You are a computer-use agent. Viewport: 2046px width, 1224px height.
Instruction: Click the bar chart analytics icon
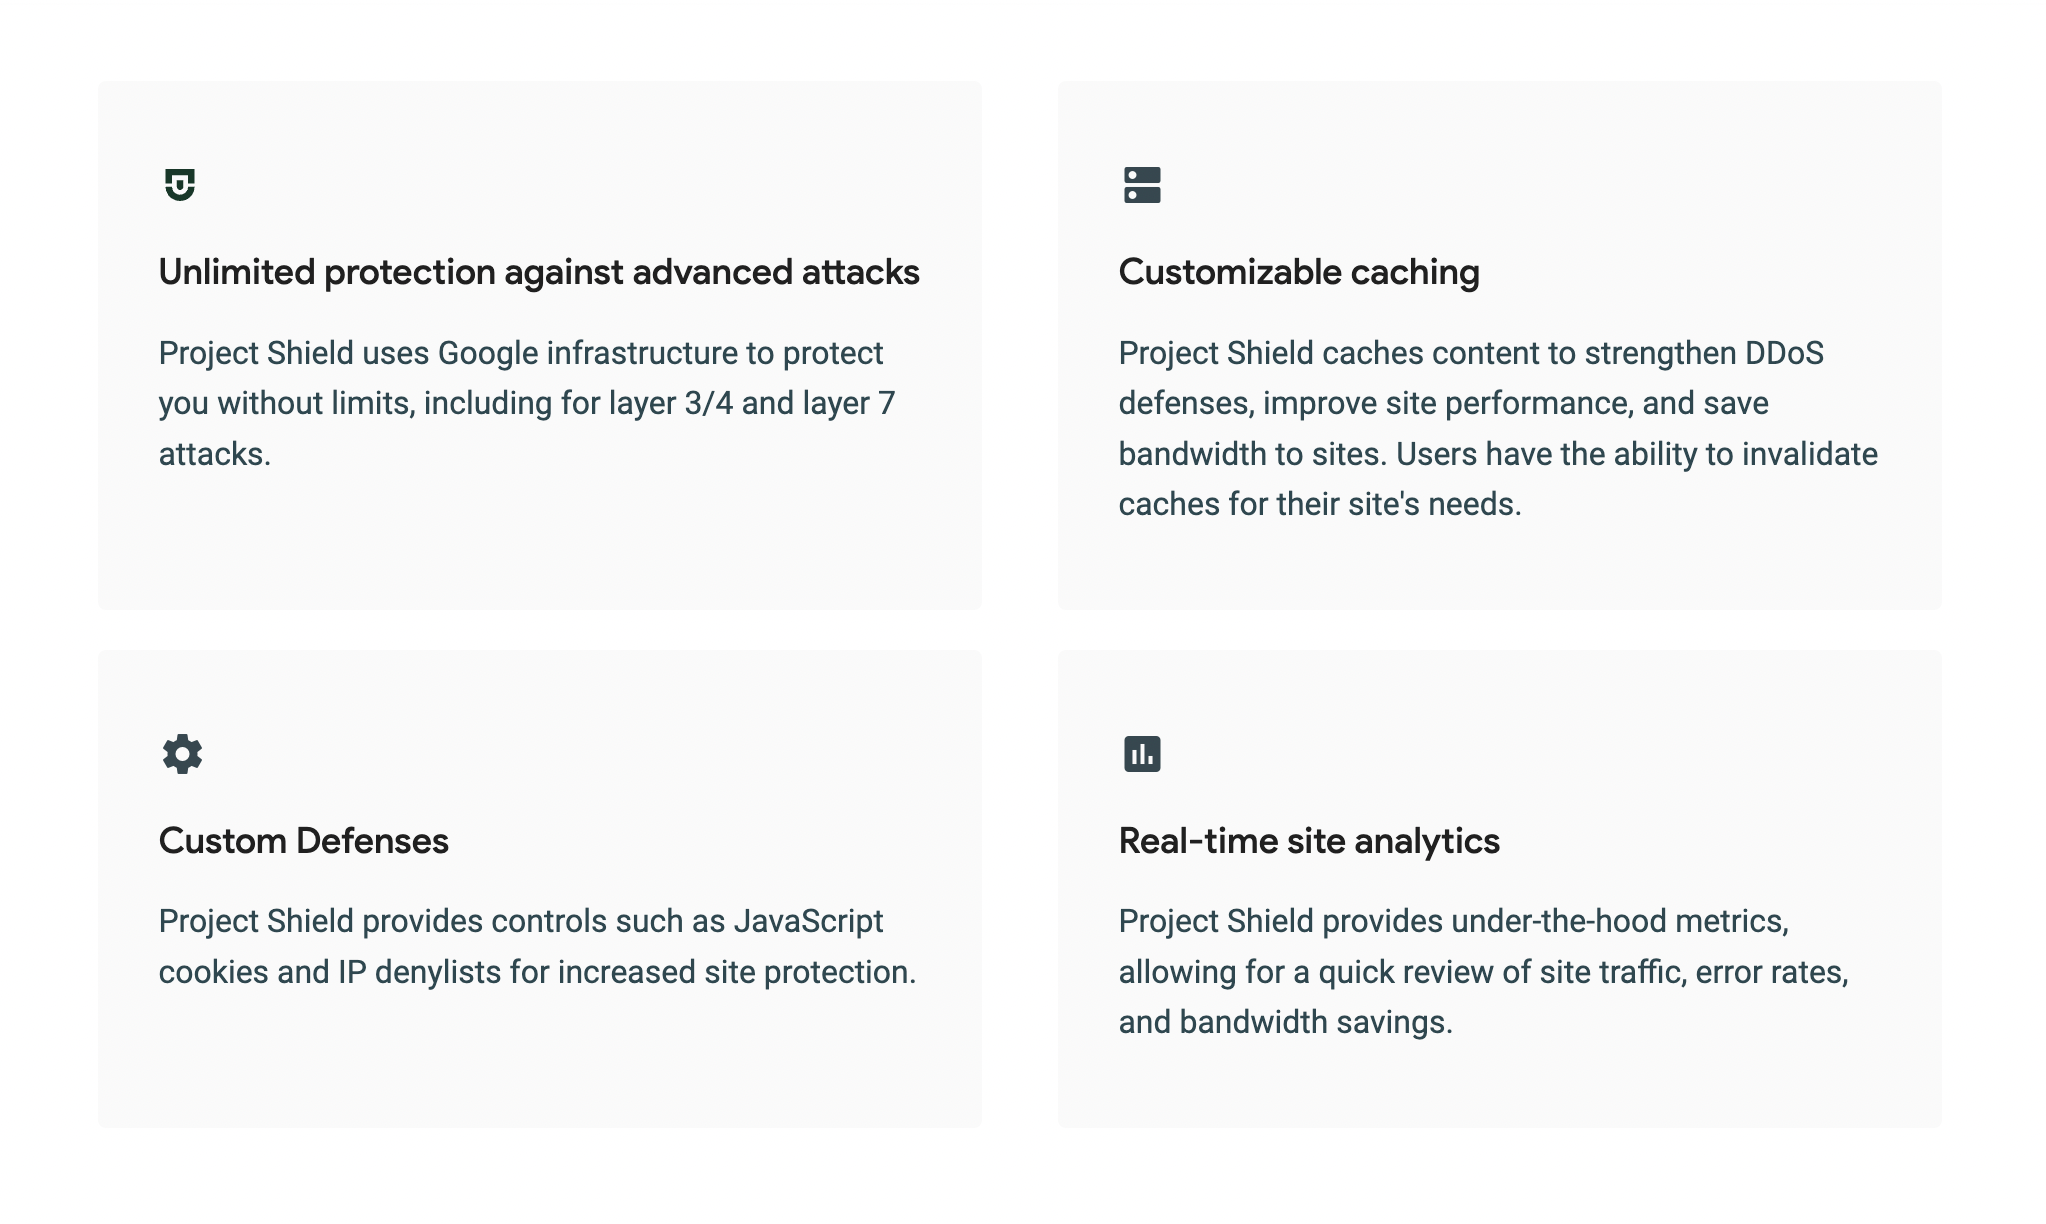[1142, 754]
